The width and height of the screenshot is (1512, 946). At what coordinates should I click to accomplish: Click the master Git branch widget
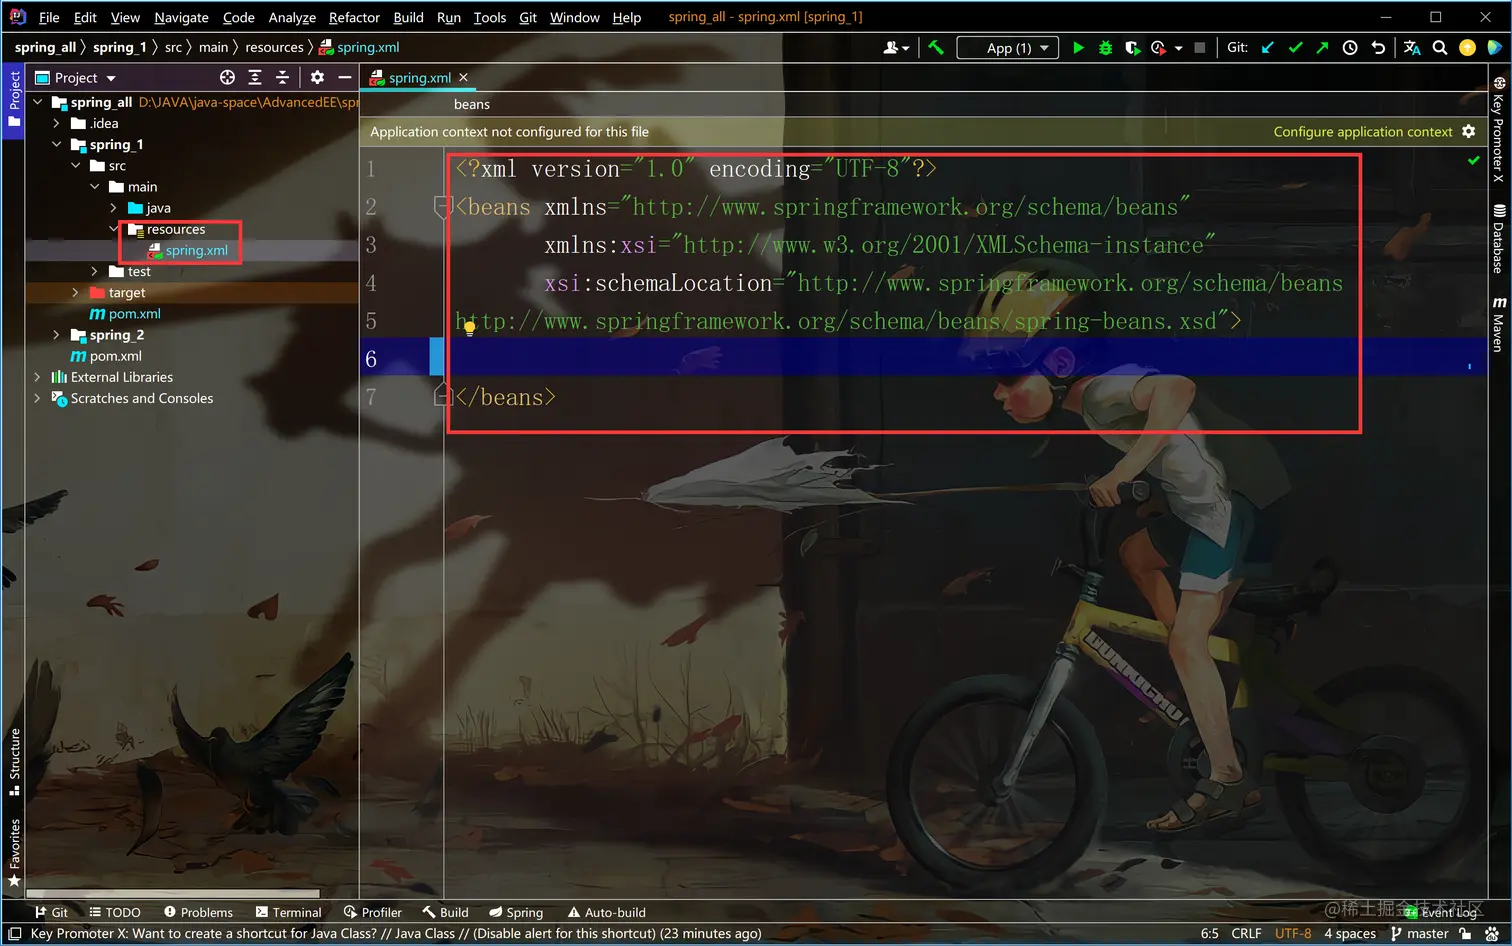[1419, 933]
